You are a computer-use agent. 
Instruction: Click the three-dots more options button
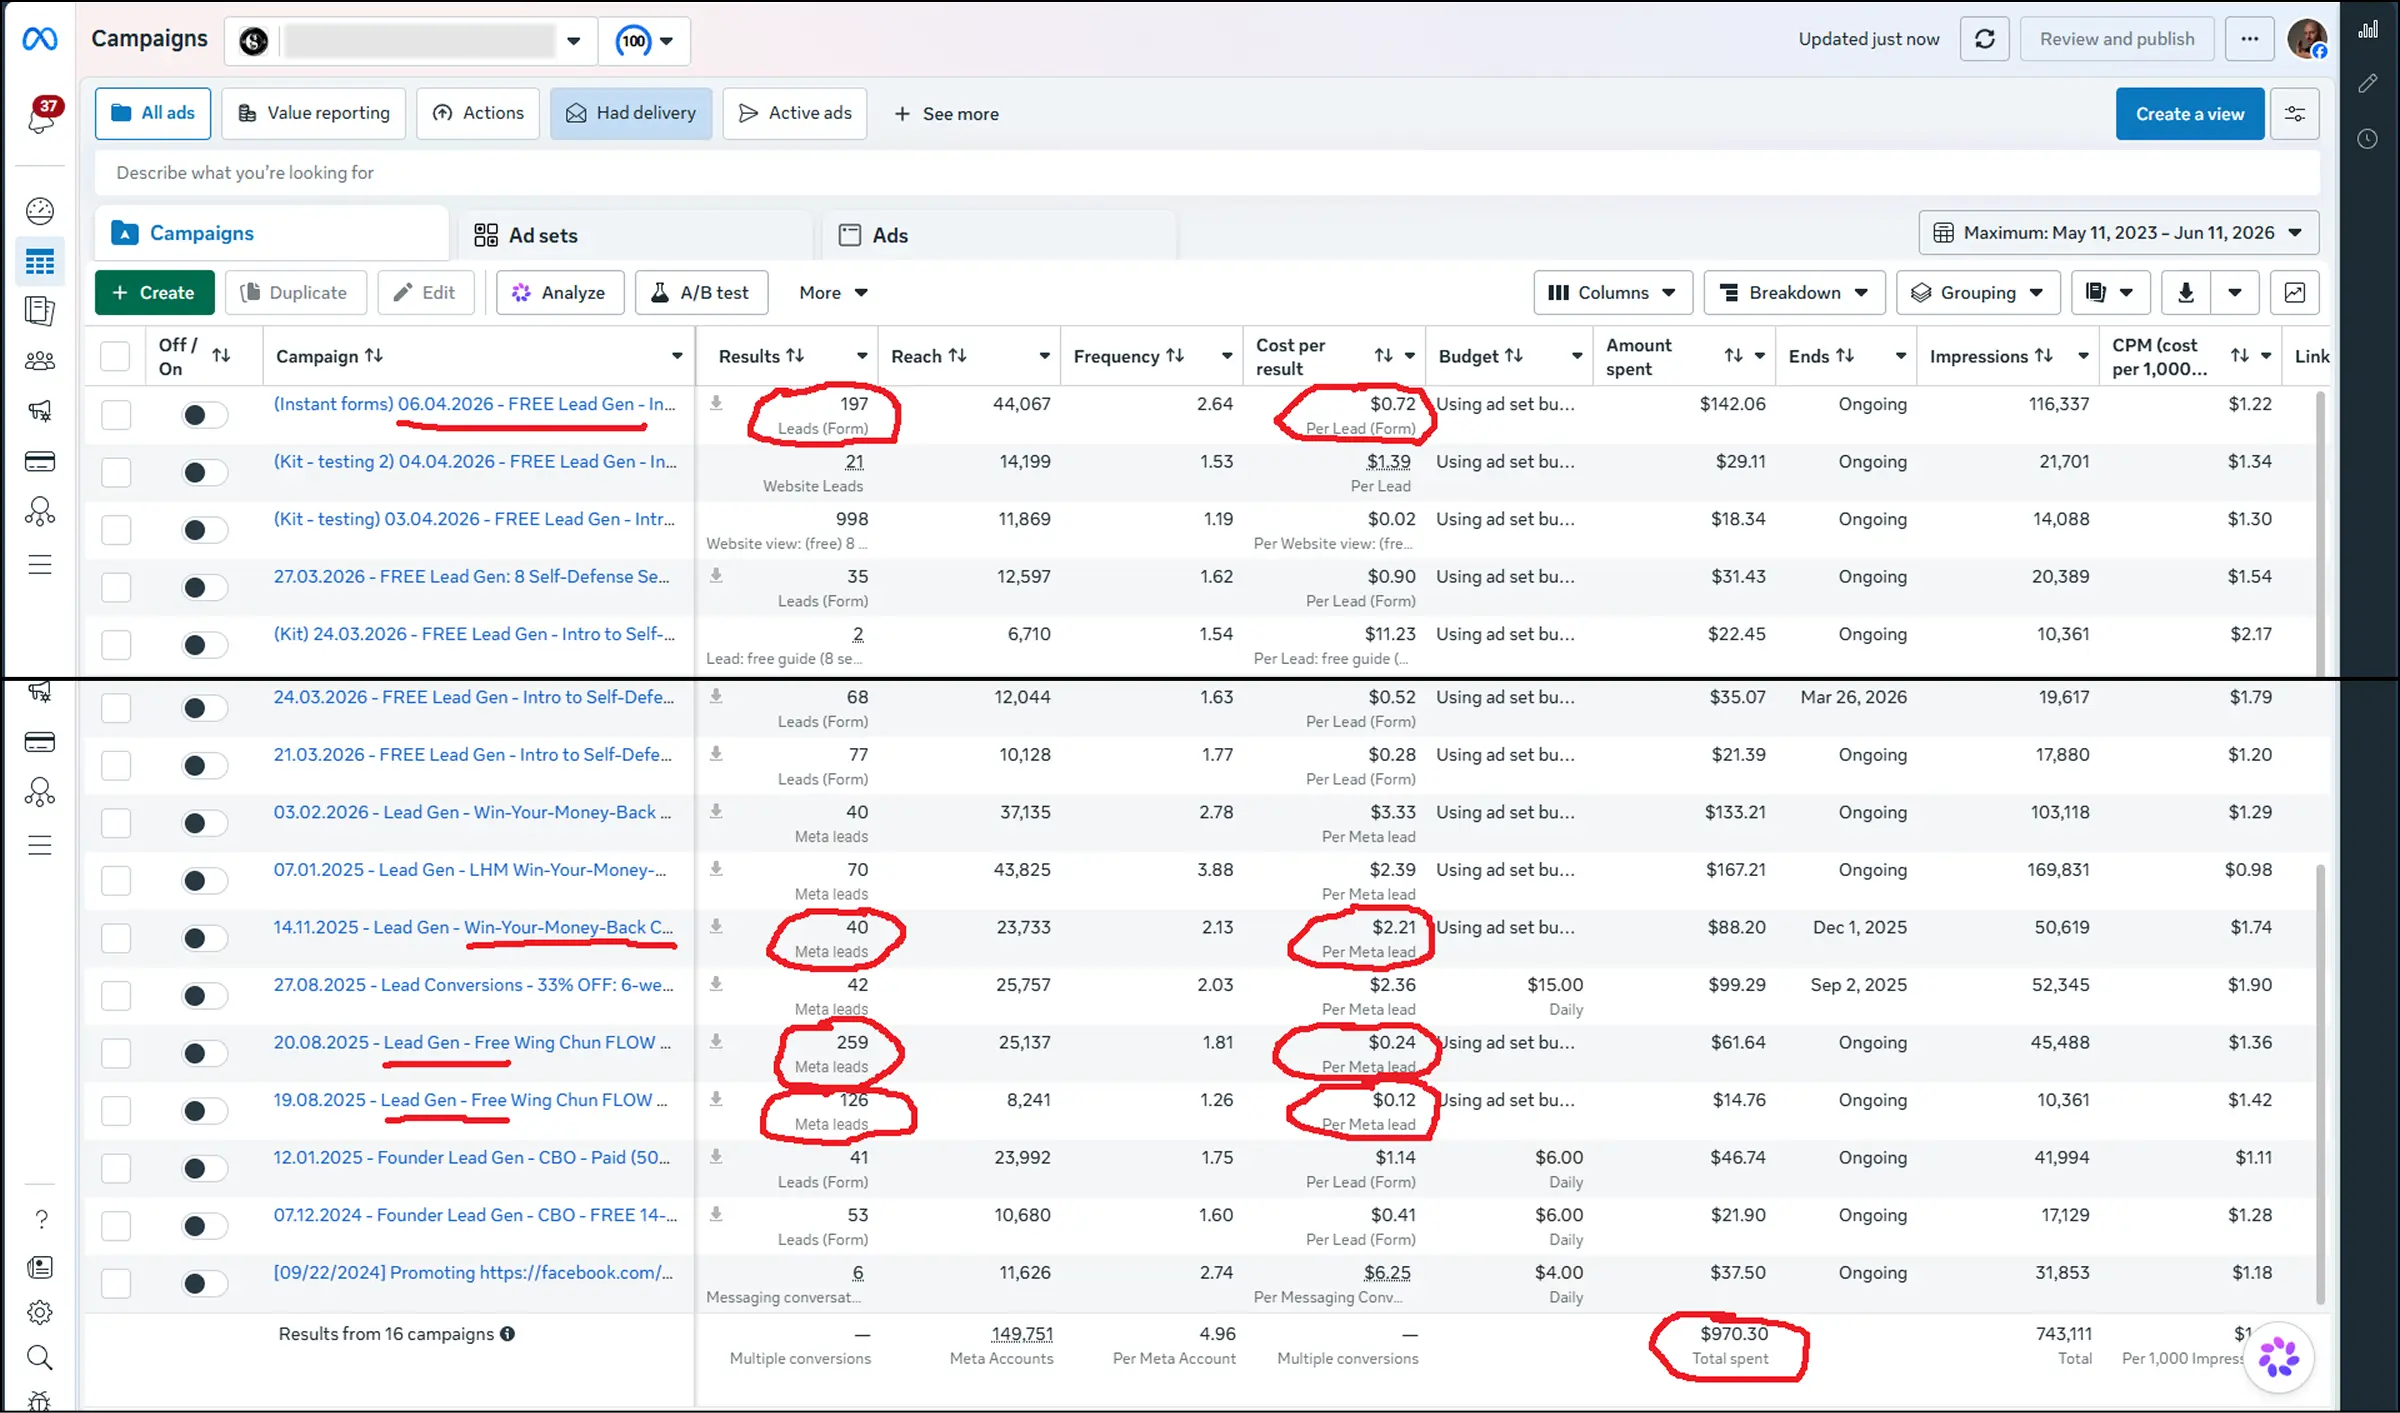pos(2249,39)
